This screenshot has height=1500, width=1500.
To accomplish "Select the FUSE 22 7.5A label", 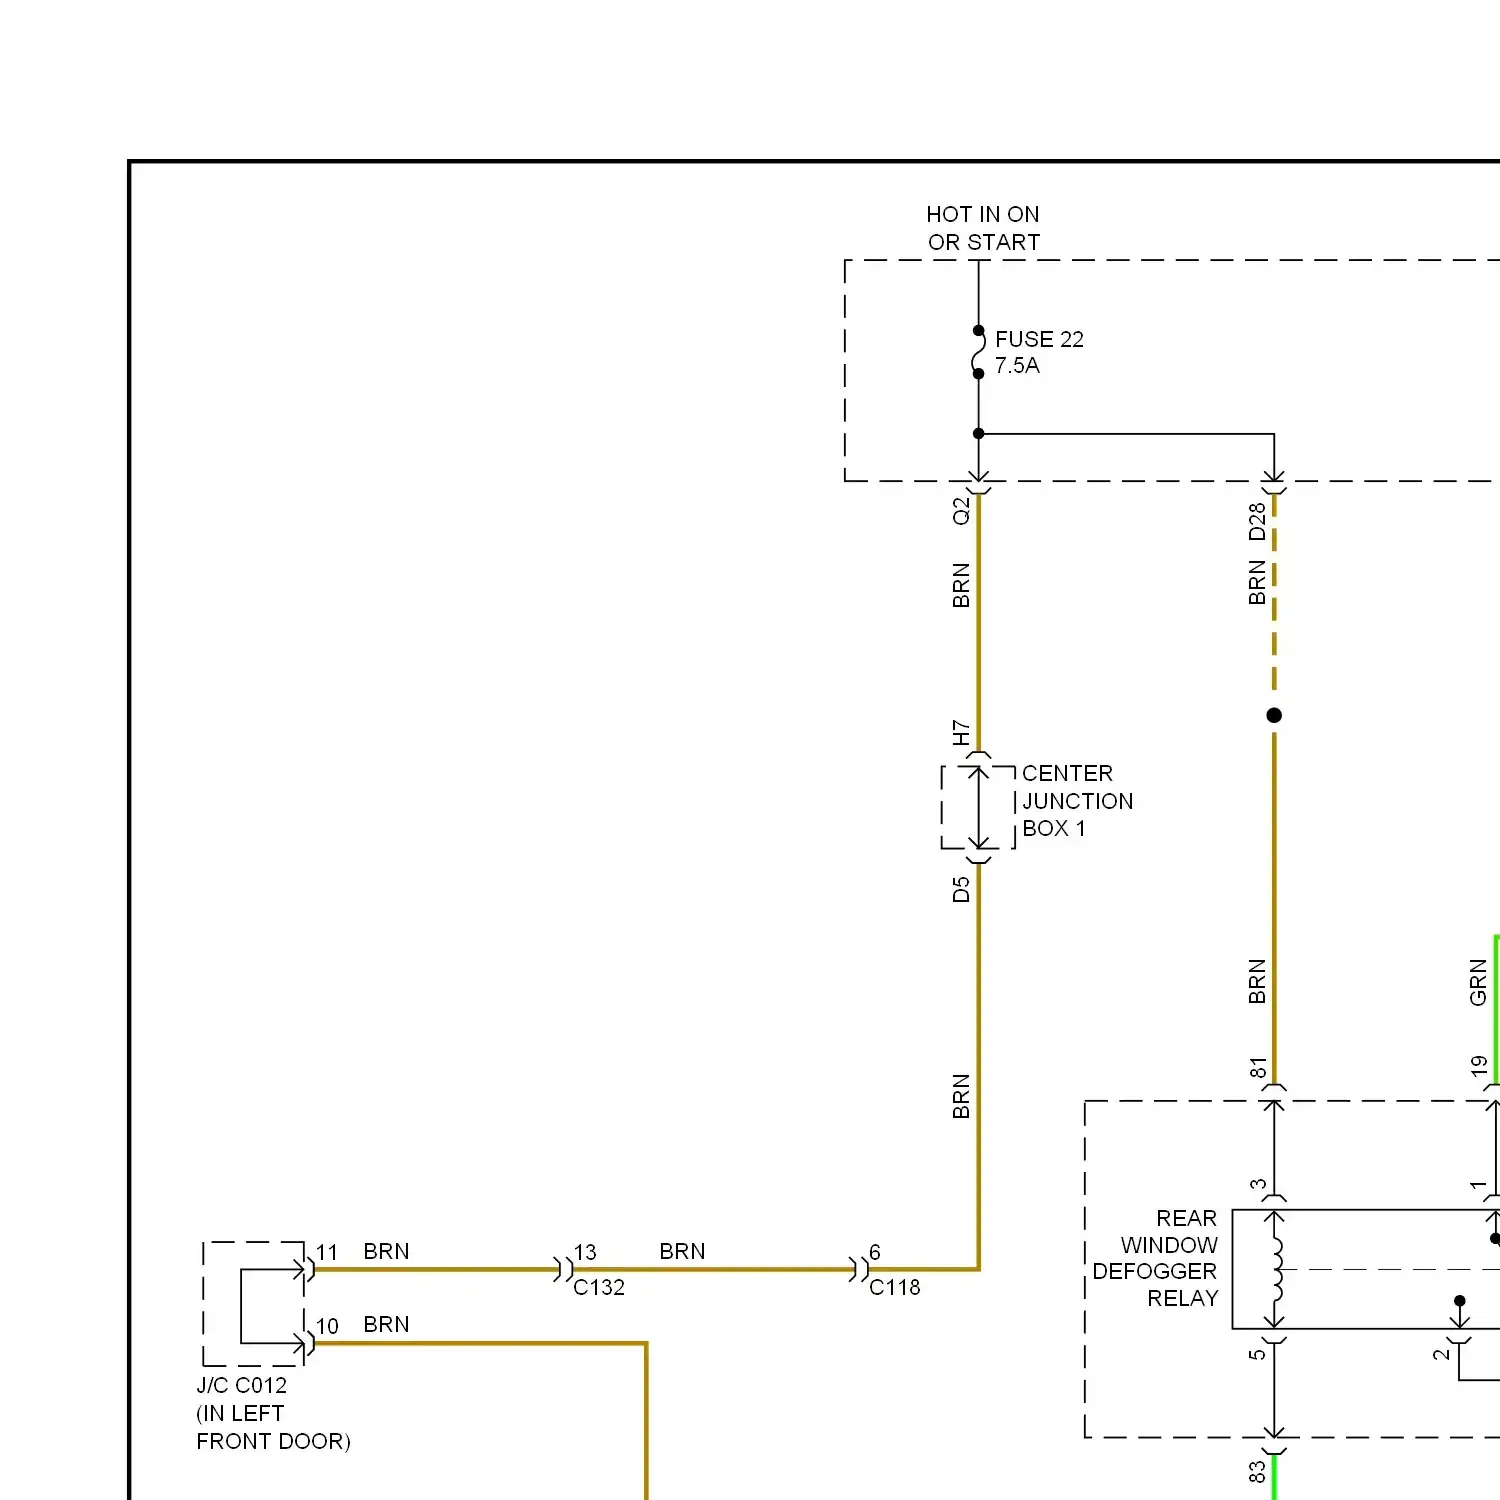I will pyautogui.click(x=1039, y=352).
